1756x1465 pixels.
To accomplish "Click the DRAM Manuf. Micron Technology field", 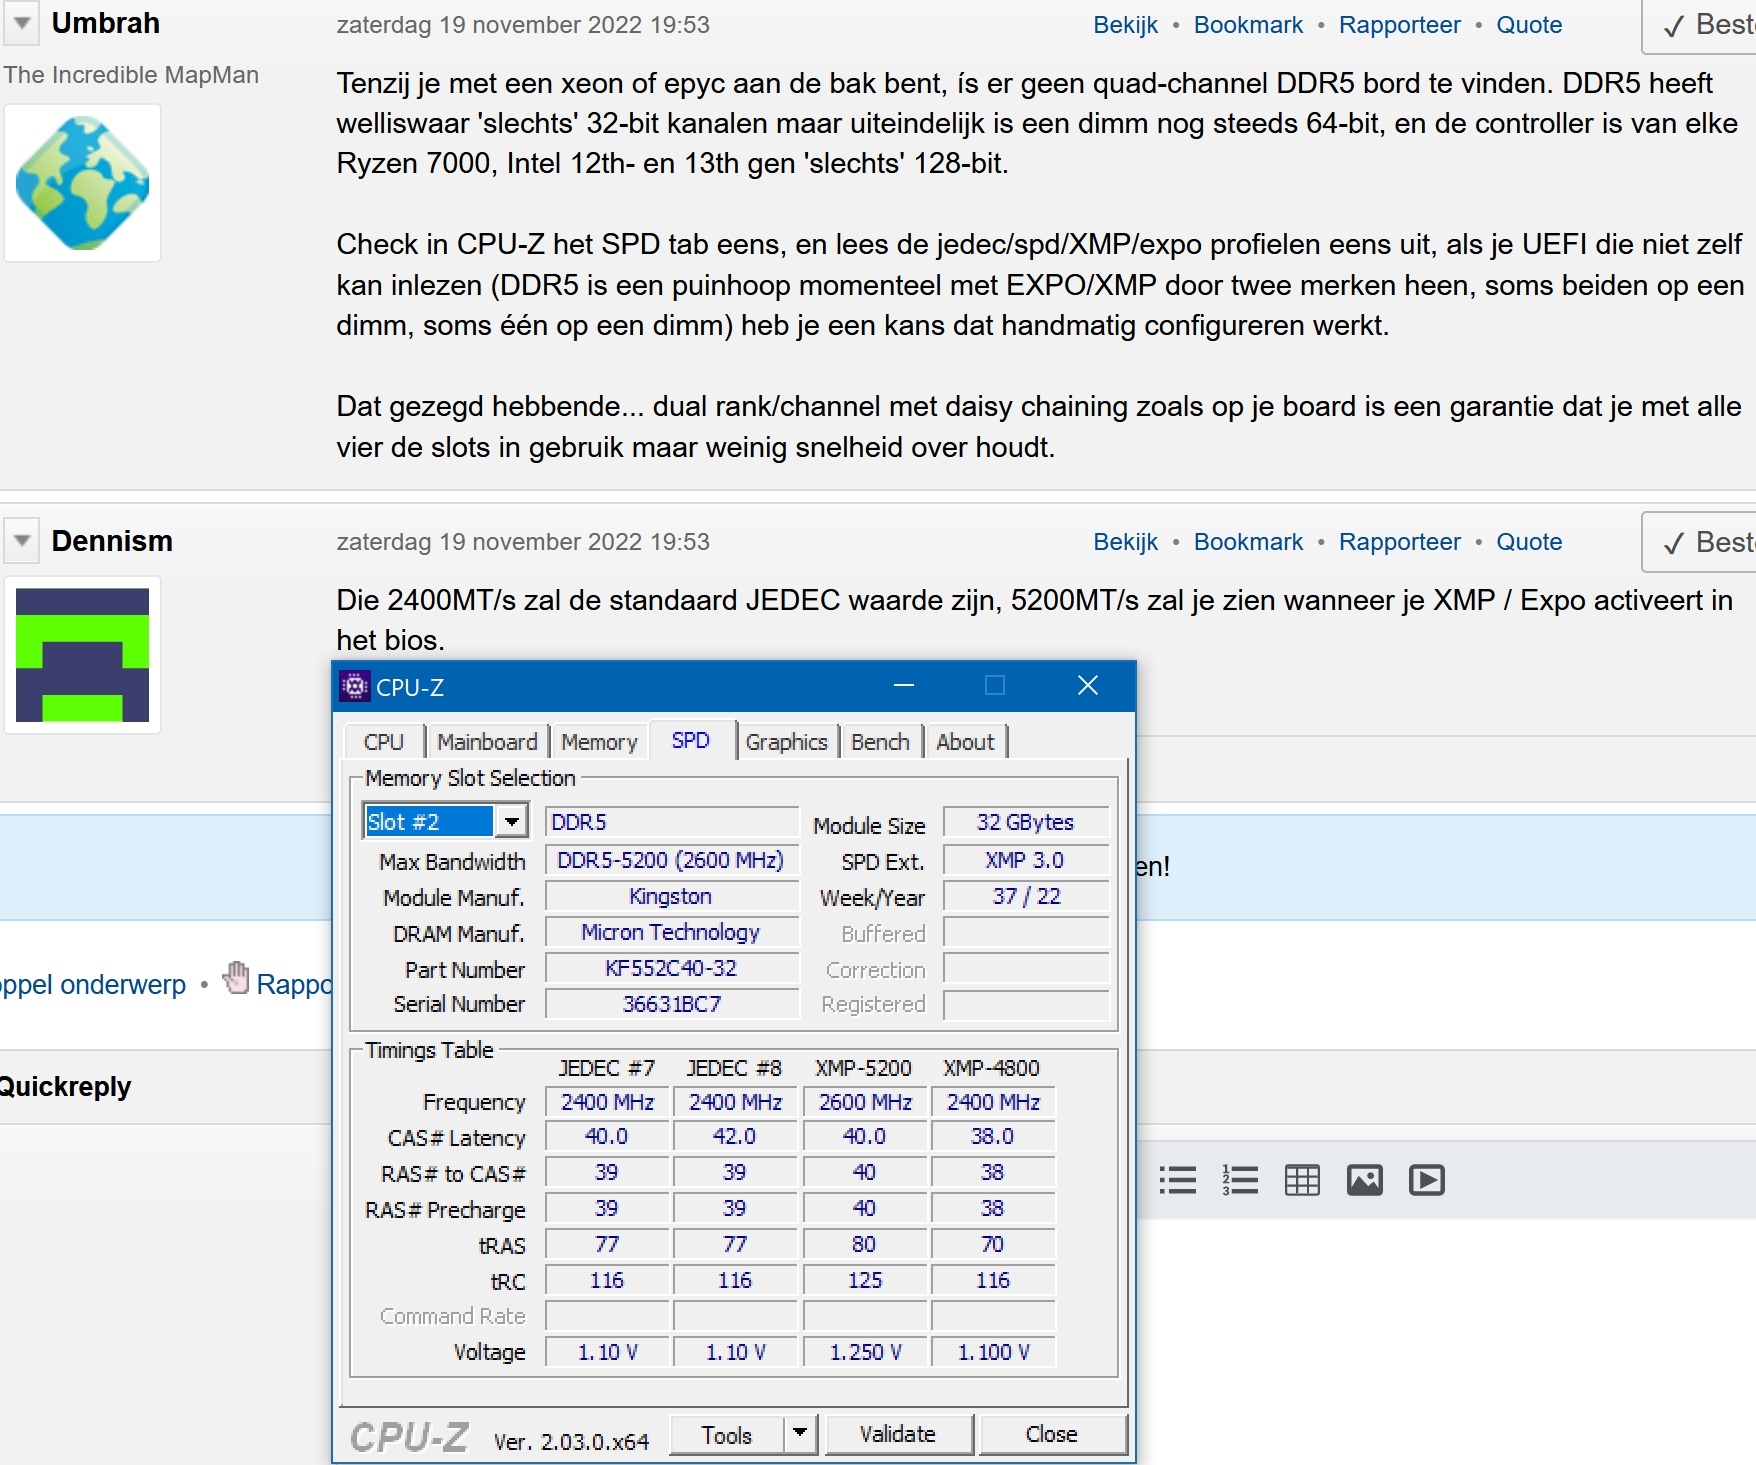I will pos(671,932).
